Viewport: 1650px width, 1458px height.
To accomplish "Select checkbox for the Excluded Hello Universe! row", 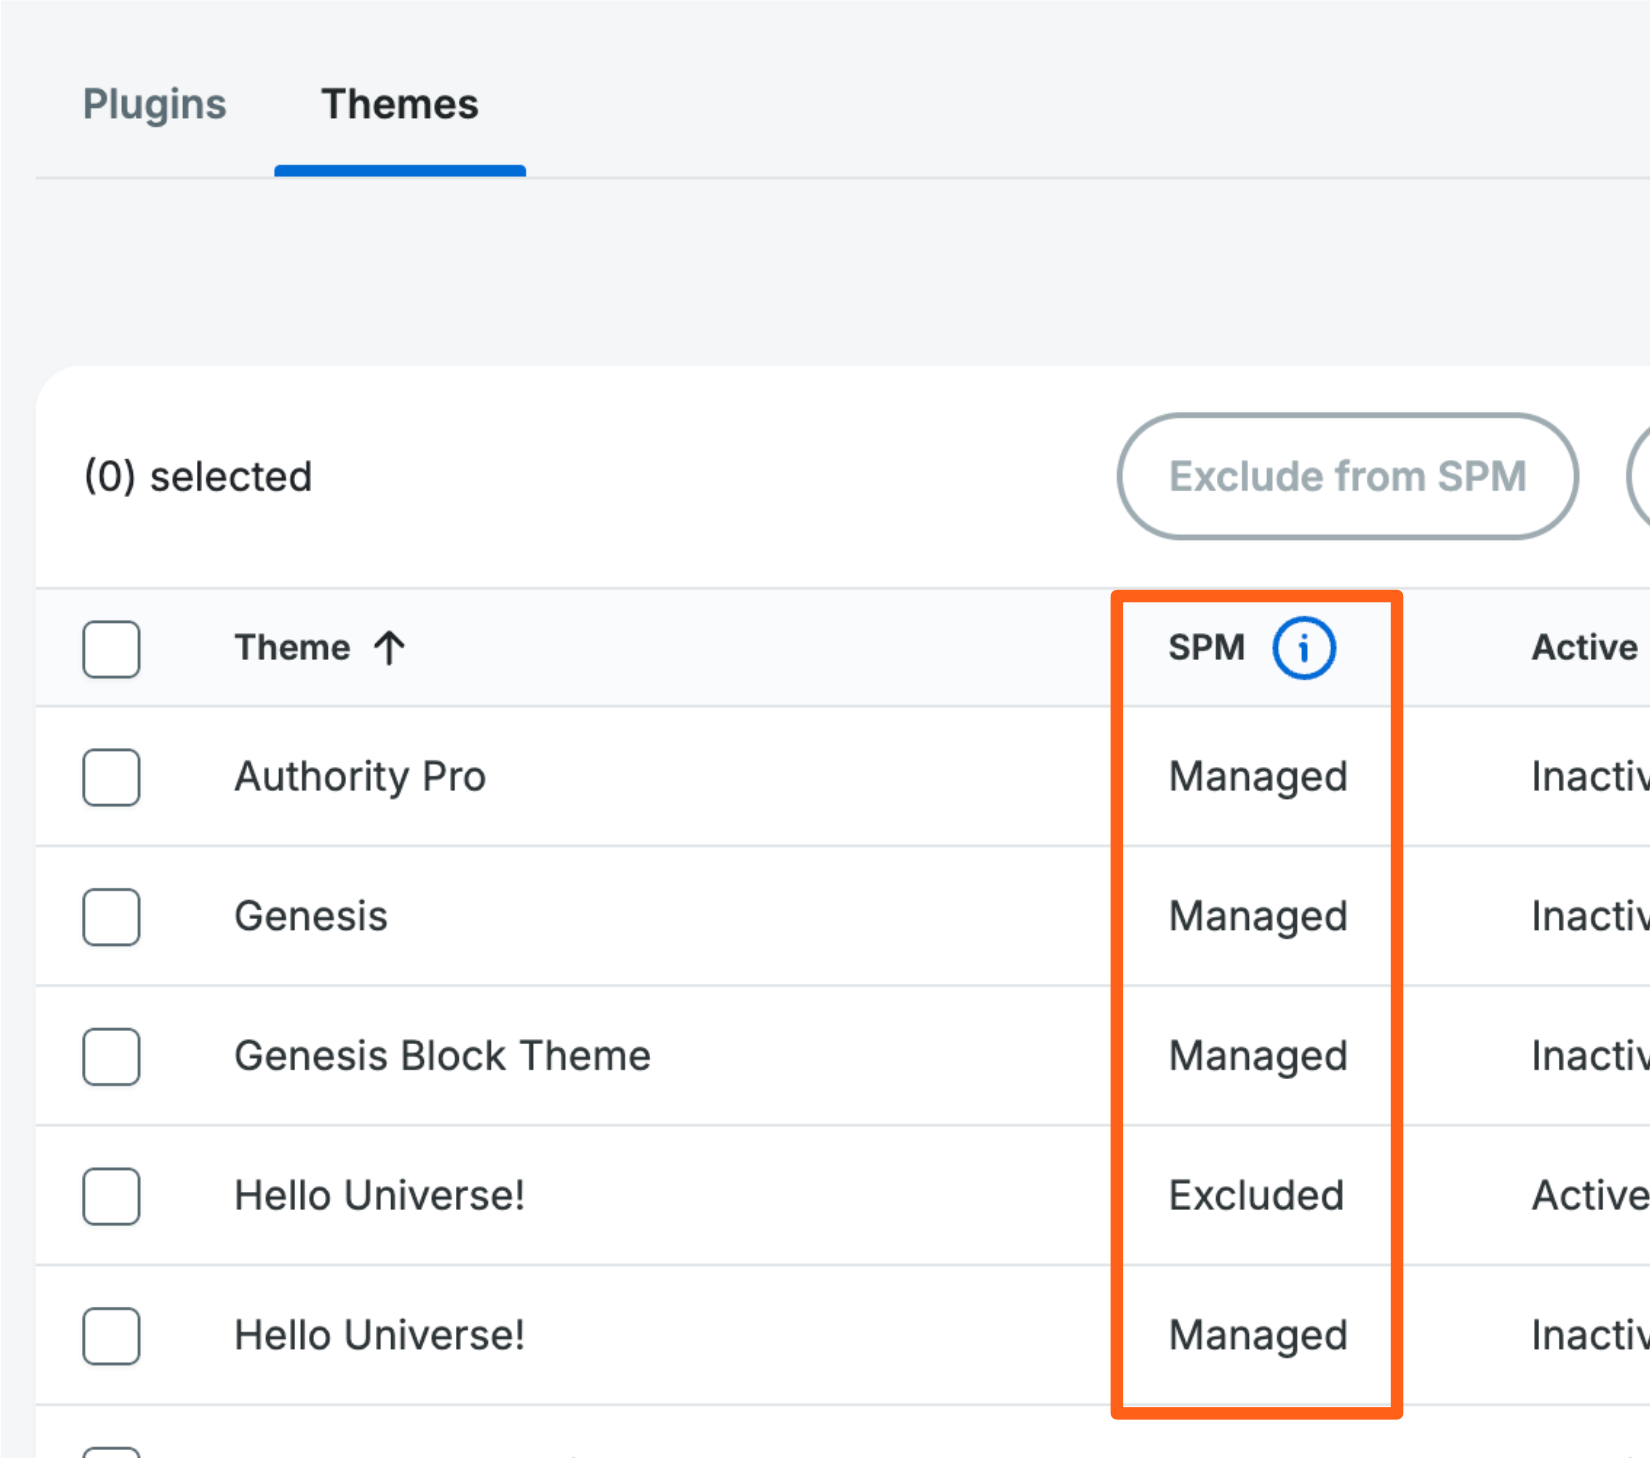I will point(111,1196).
